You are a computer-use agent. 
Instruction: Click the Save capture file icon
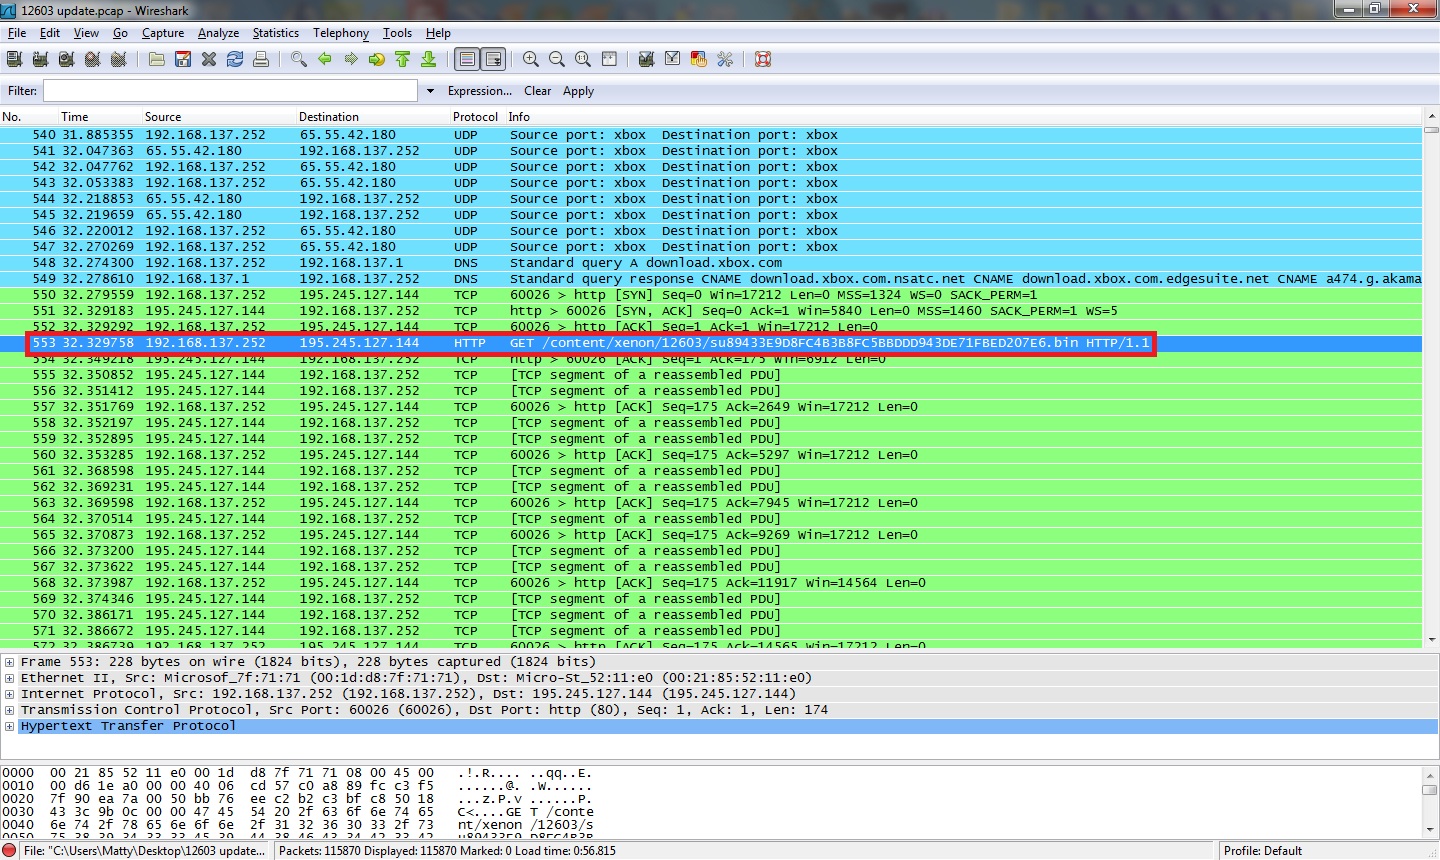tap(183, 60)
